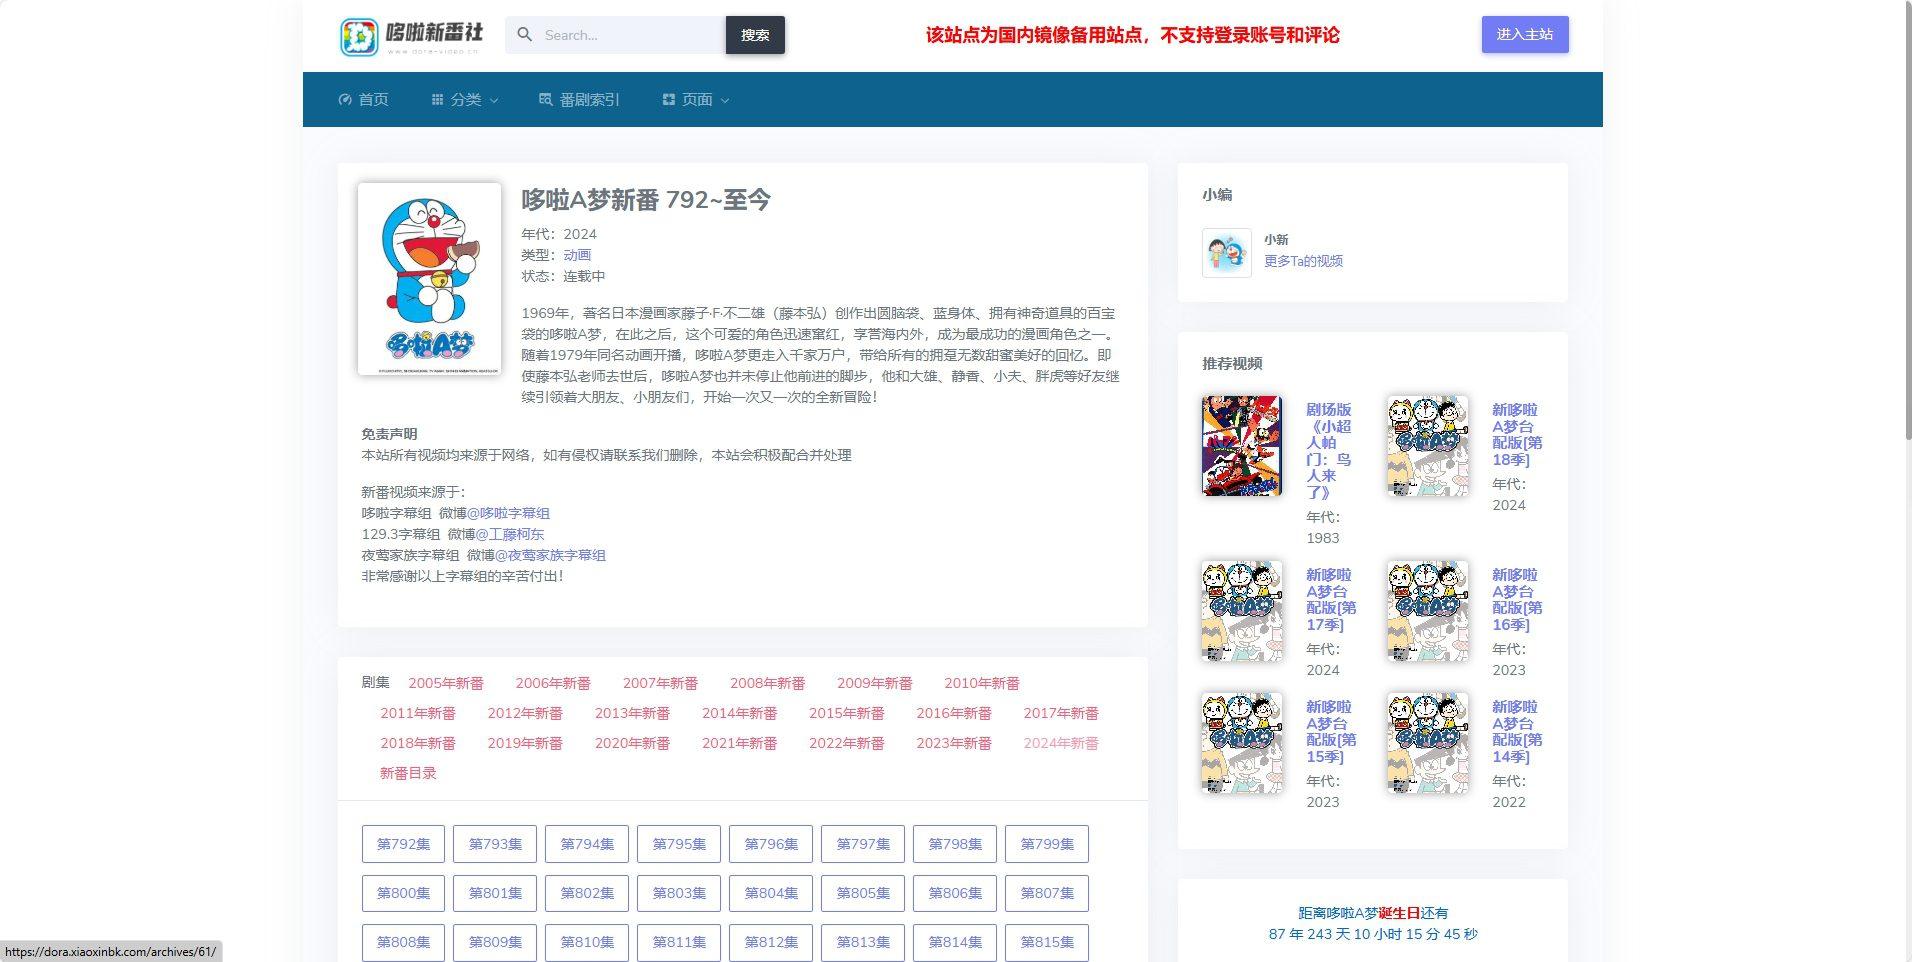Open the @哆啦字幕组 Weibo link
Viewport: 1912px width, 962px height.
coord(508,512)
